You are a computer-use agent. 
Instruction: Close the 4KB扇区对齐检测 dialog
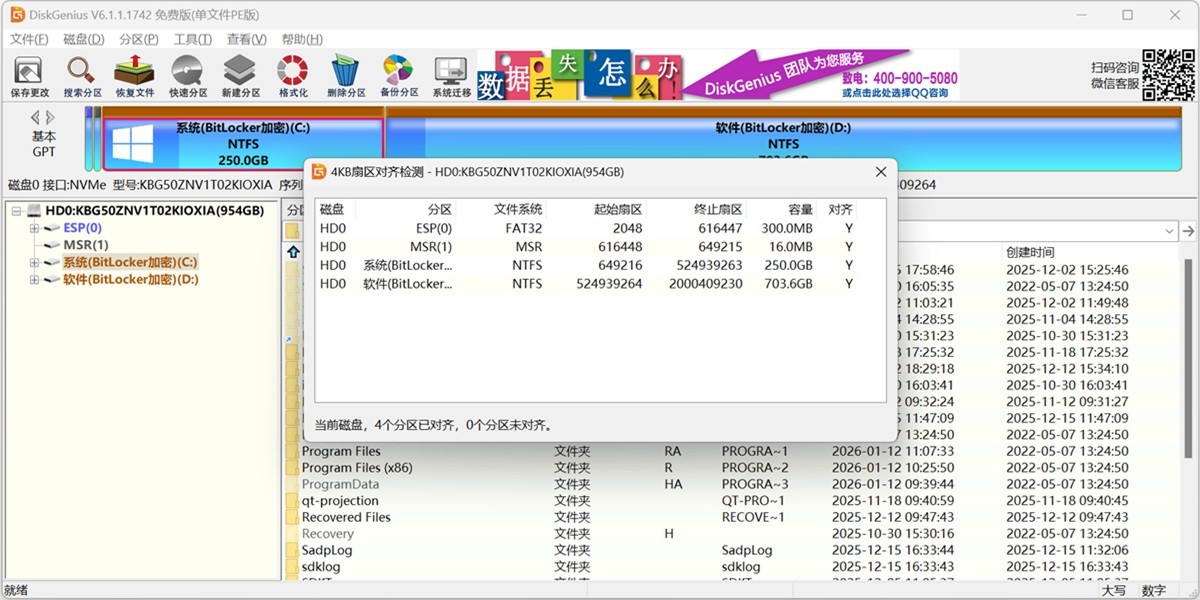click(881, 172)
